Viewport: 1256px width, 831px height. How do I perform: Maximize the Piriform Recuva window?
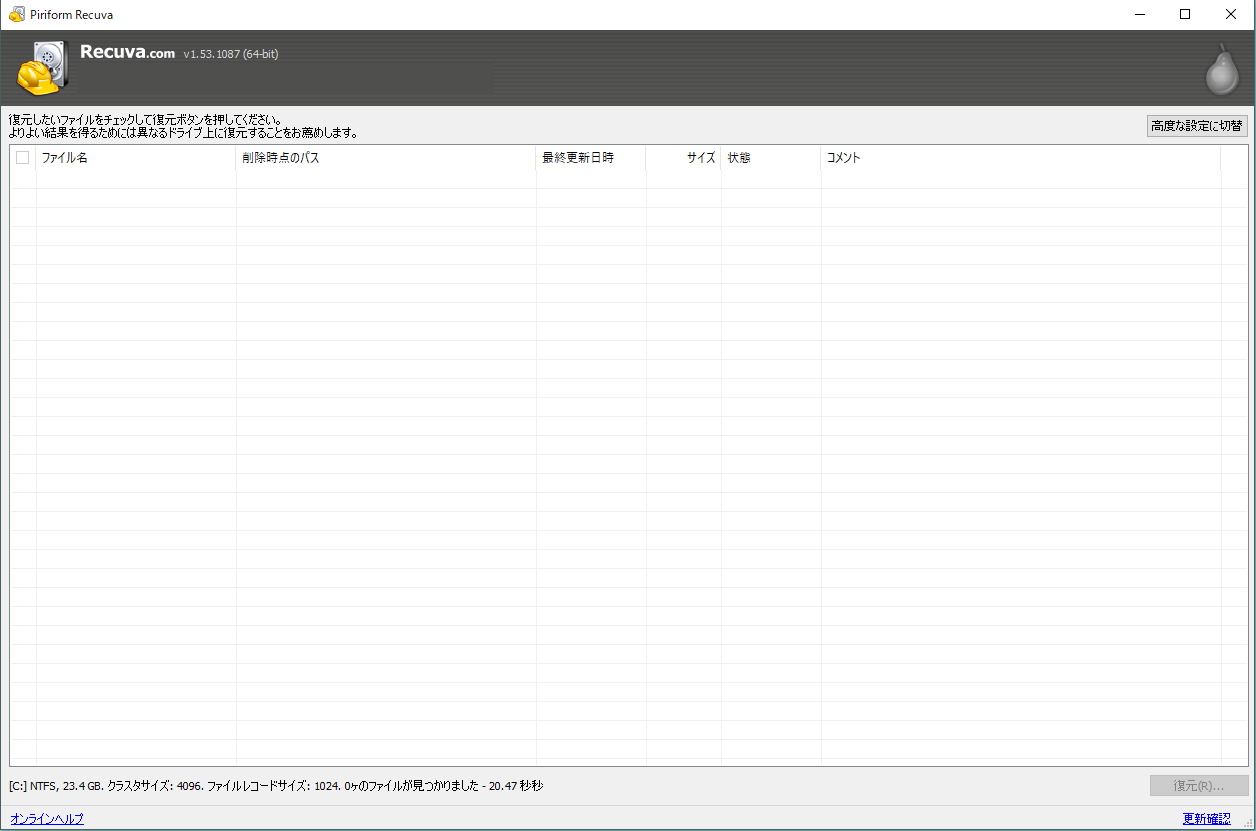[1185, 14]
